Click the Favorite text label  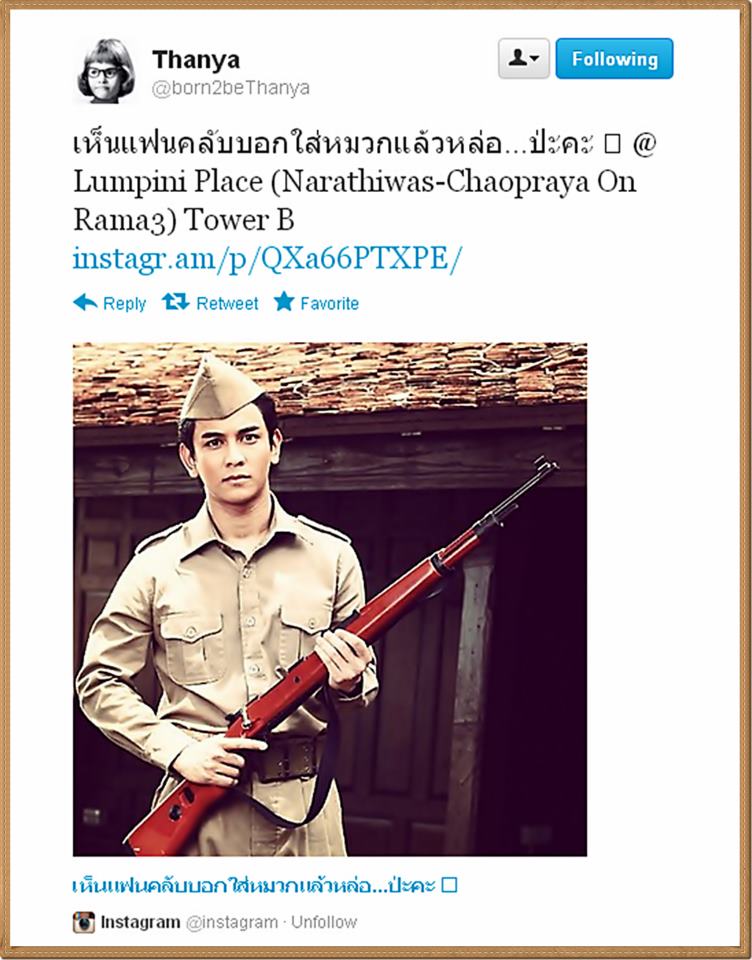click(x=329, y=304)
